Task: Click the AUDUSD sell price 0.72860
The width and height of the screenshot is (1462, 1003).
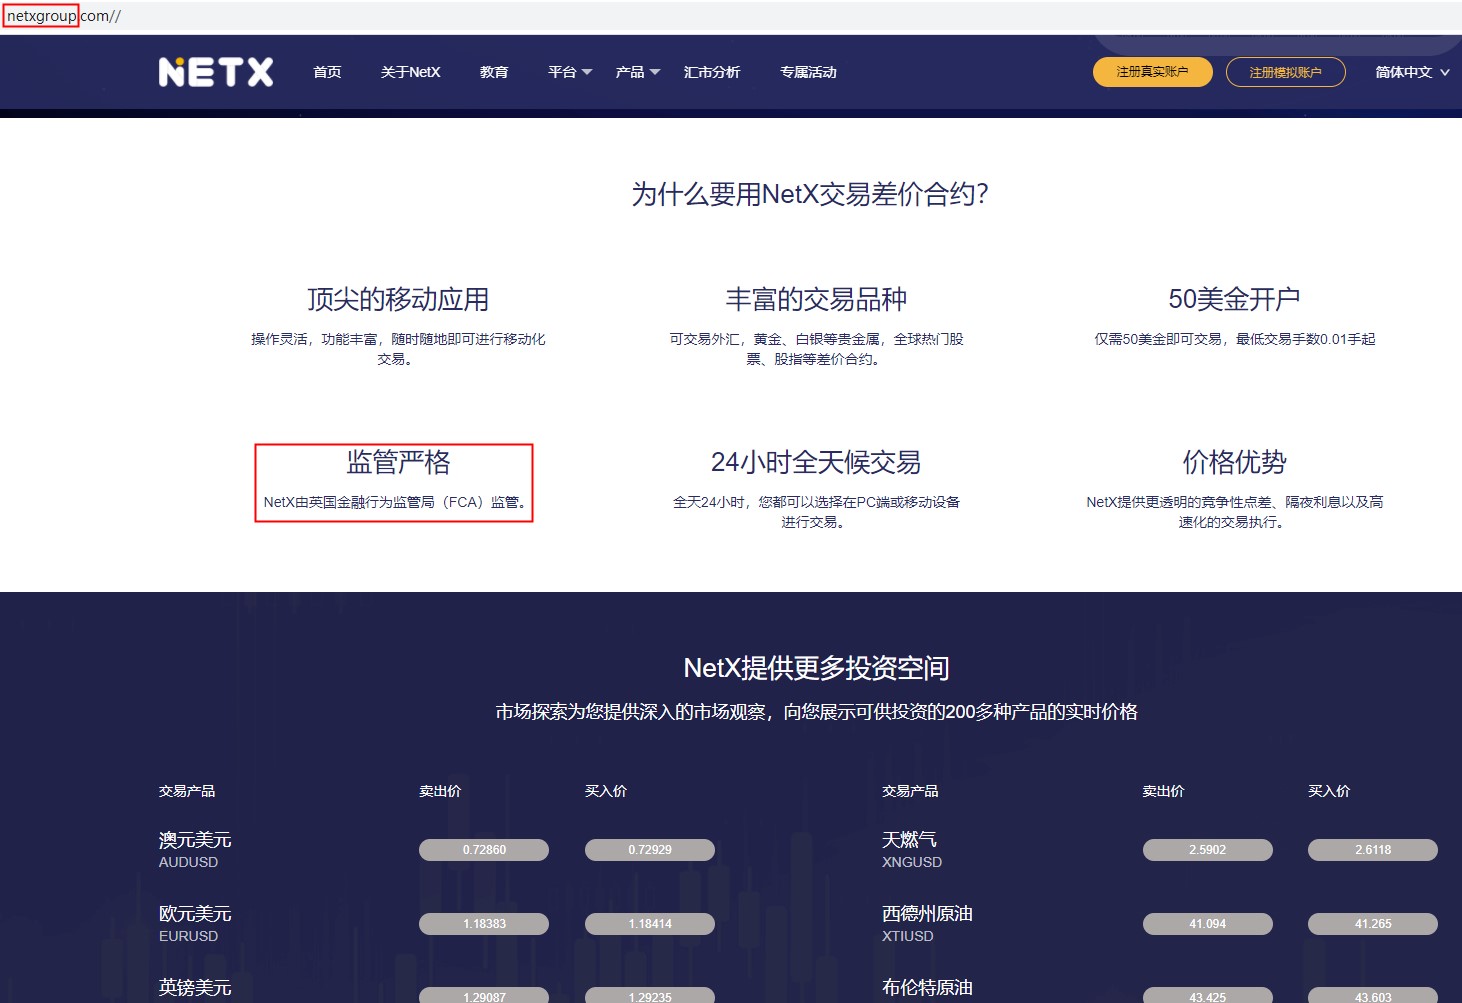Action: click(483, 849)
